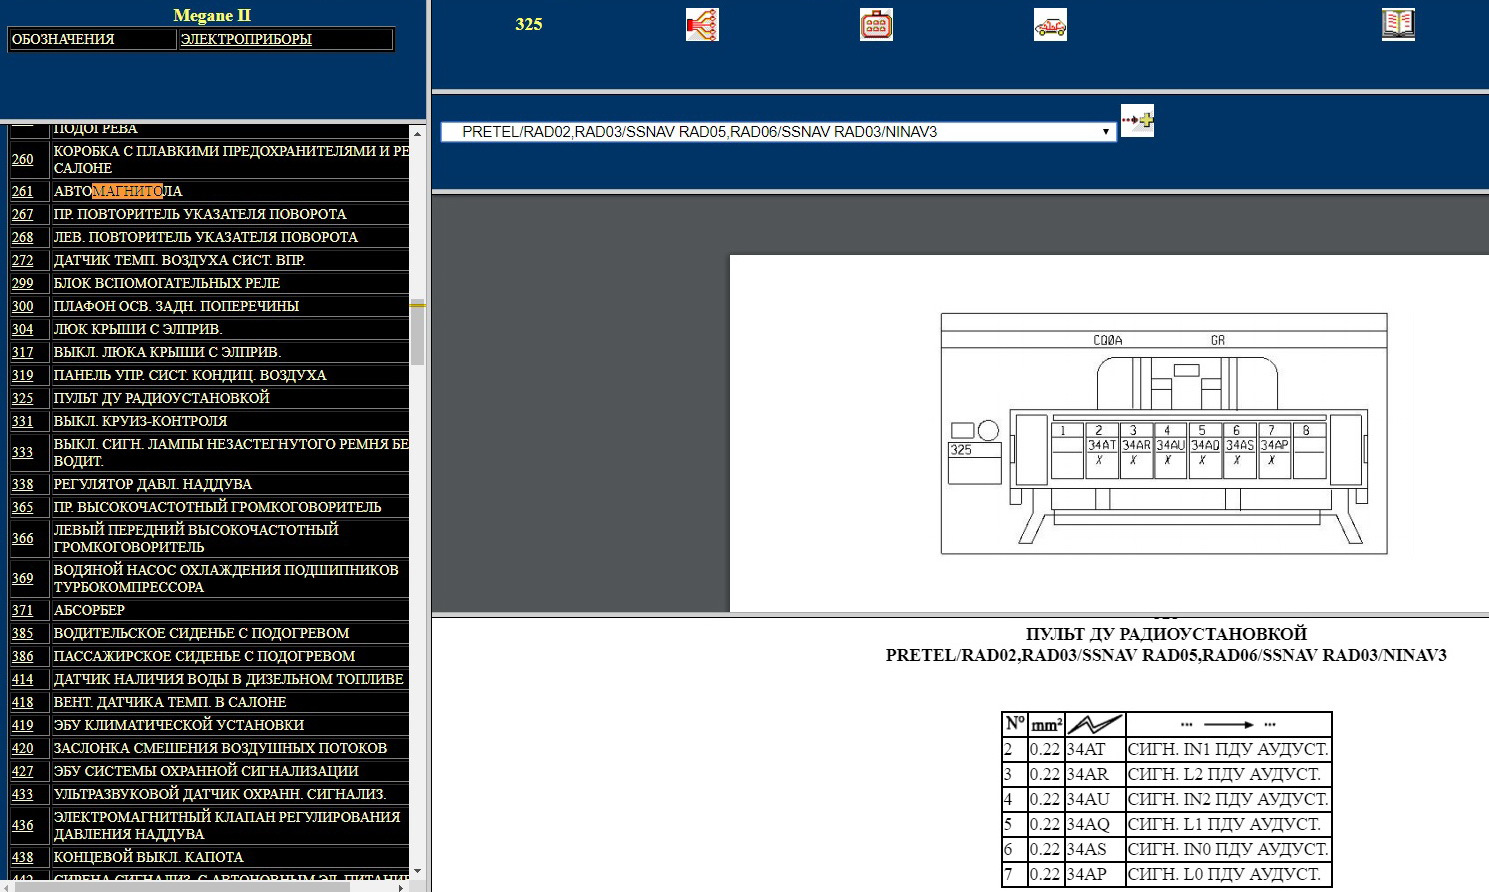Open component link 300
Image resolution: width=1489 pixels, height=892 pixels.
23,306
